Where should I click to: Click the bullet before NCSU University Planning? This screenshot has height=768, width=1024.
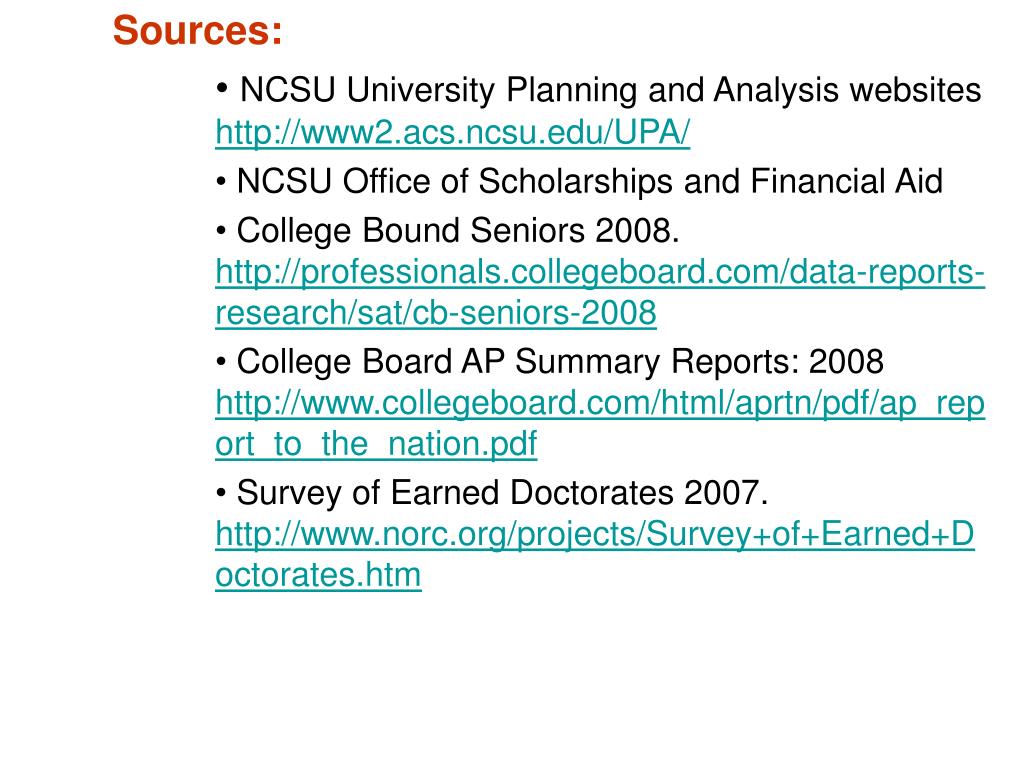coord(222,87)
